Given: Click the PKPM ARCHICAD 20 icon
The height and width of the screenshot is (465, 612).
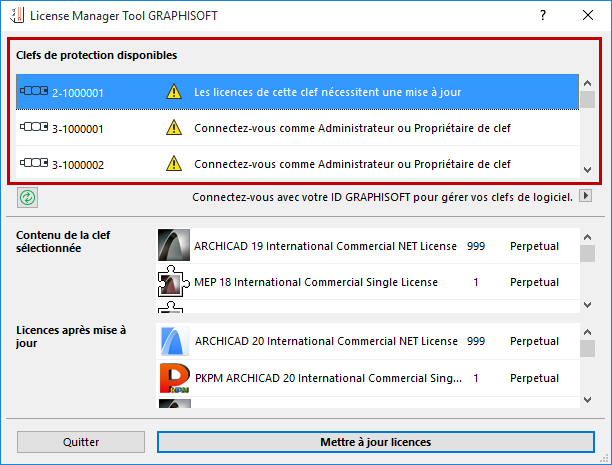Looking at the screenshot, I should 175,378.
